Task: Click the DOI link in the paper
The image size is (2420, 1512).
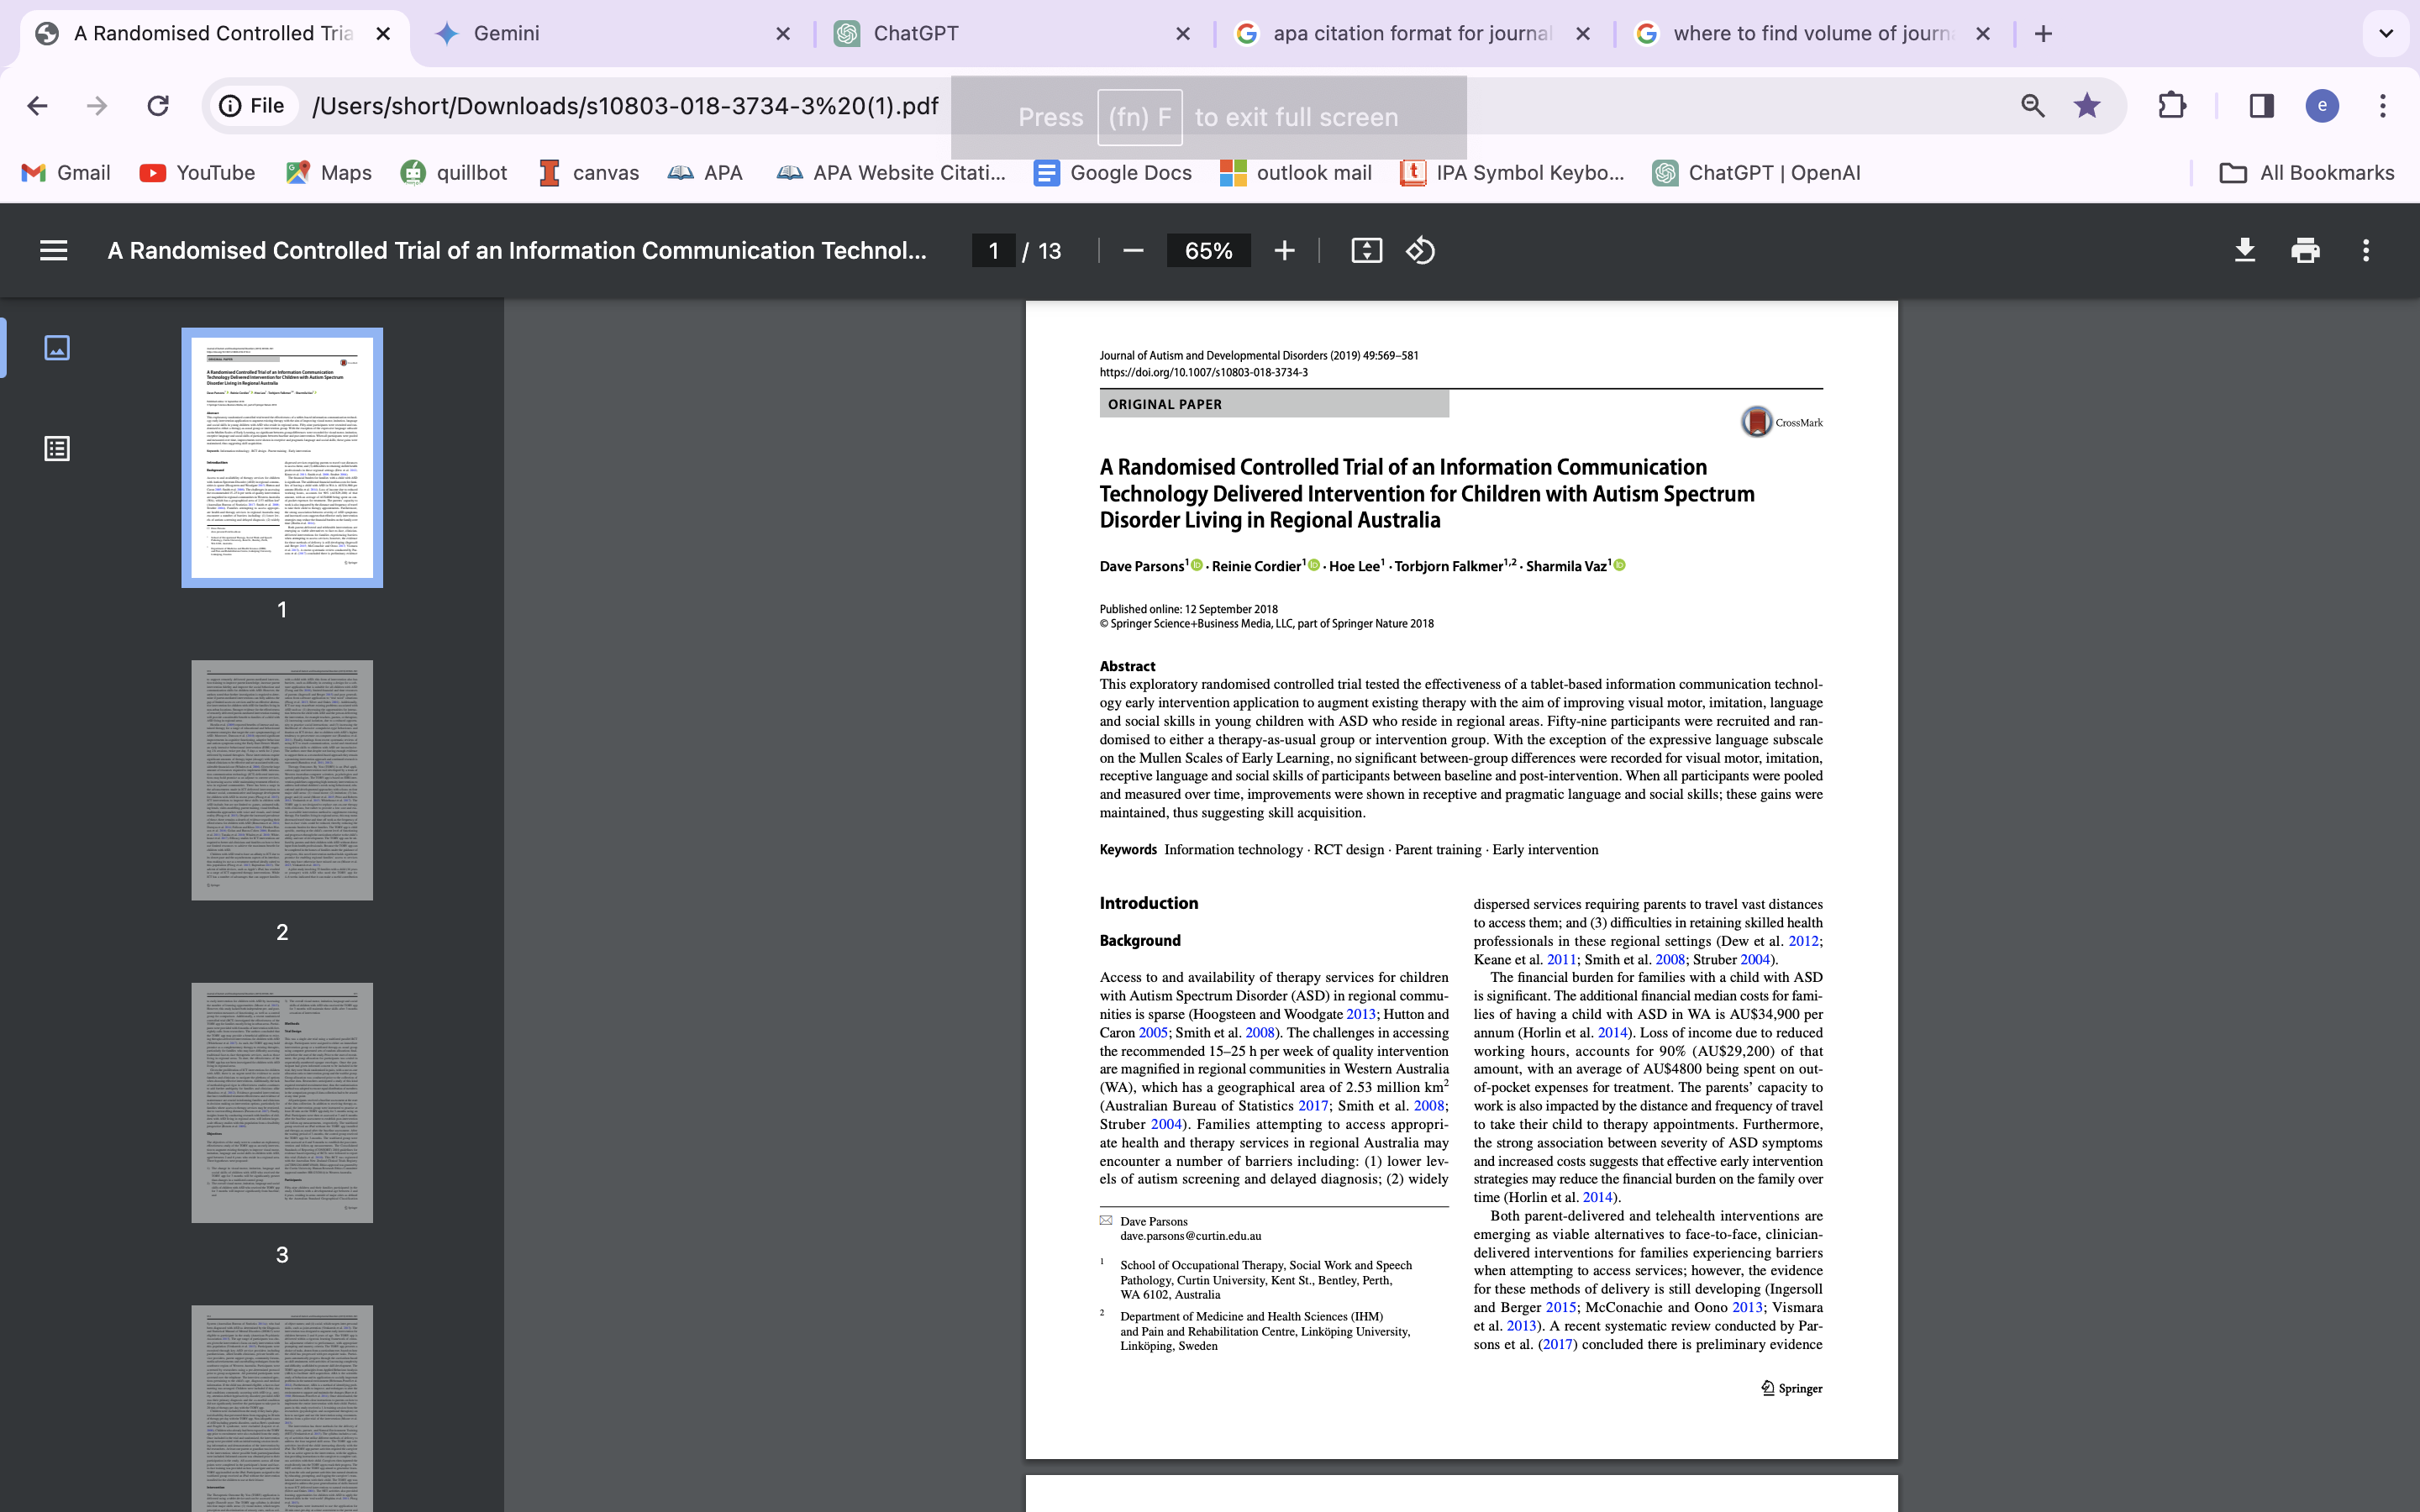Action: pos(1203,372)
